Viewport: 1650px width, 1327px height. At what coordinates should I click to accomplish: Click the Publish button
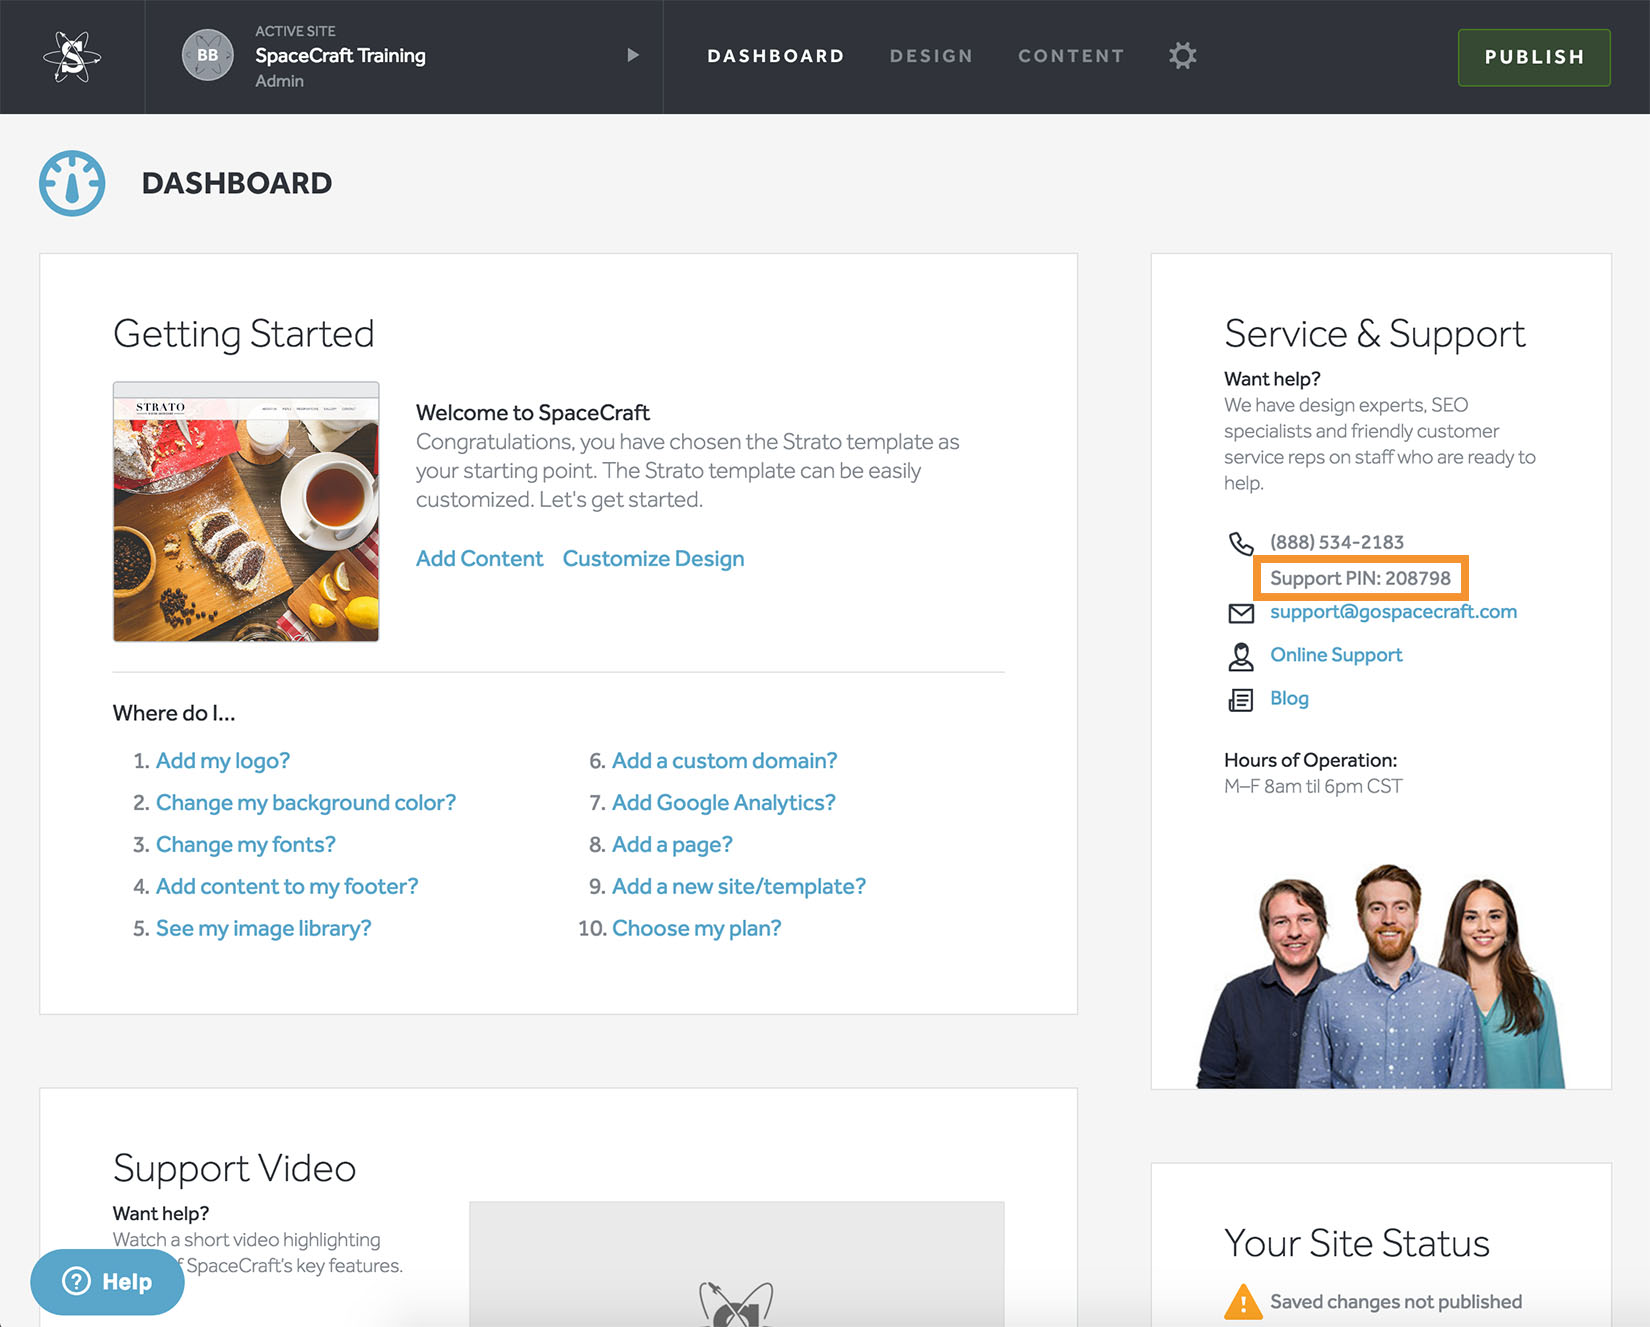[x=1534, y=57]
